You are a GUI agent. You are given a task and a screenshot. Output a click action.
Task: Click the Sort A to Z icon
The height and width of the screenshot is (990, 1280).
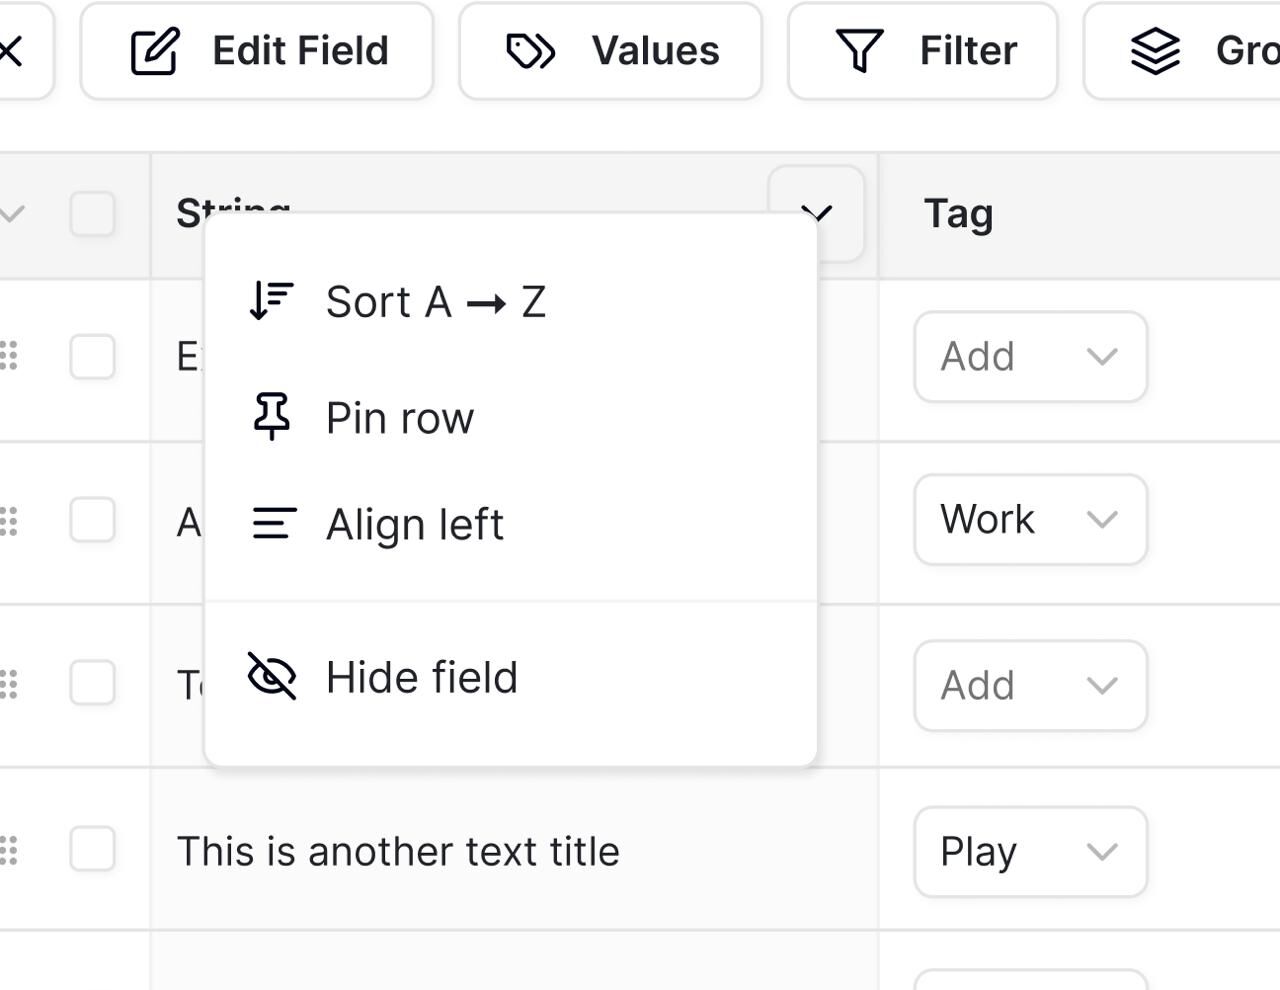(x=271, y=301)
